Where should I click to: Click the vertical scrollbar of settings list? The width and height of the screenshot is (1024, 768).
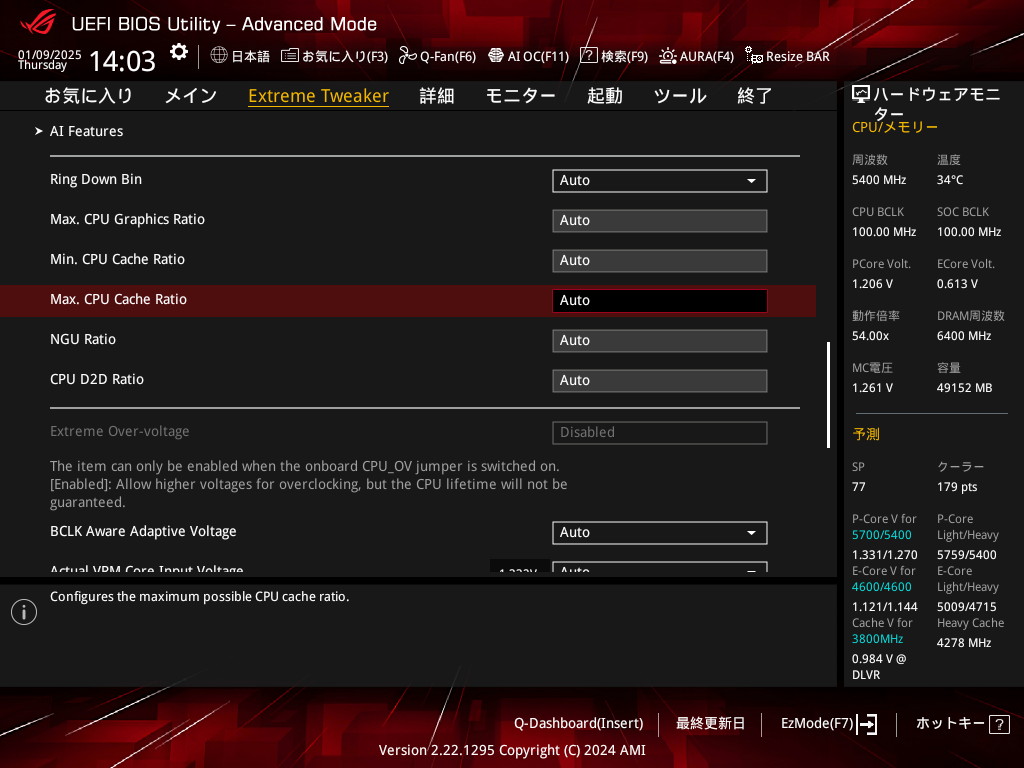click(x=828, y=395)
